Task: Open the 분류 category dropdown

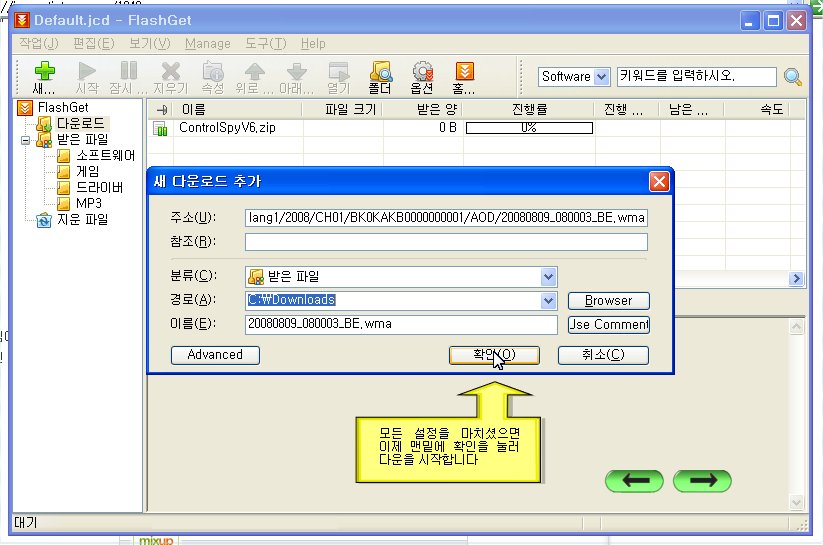Action: click(548, 277)
